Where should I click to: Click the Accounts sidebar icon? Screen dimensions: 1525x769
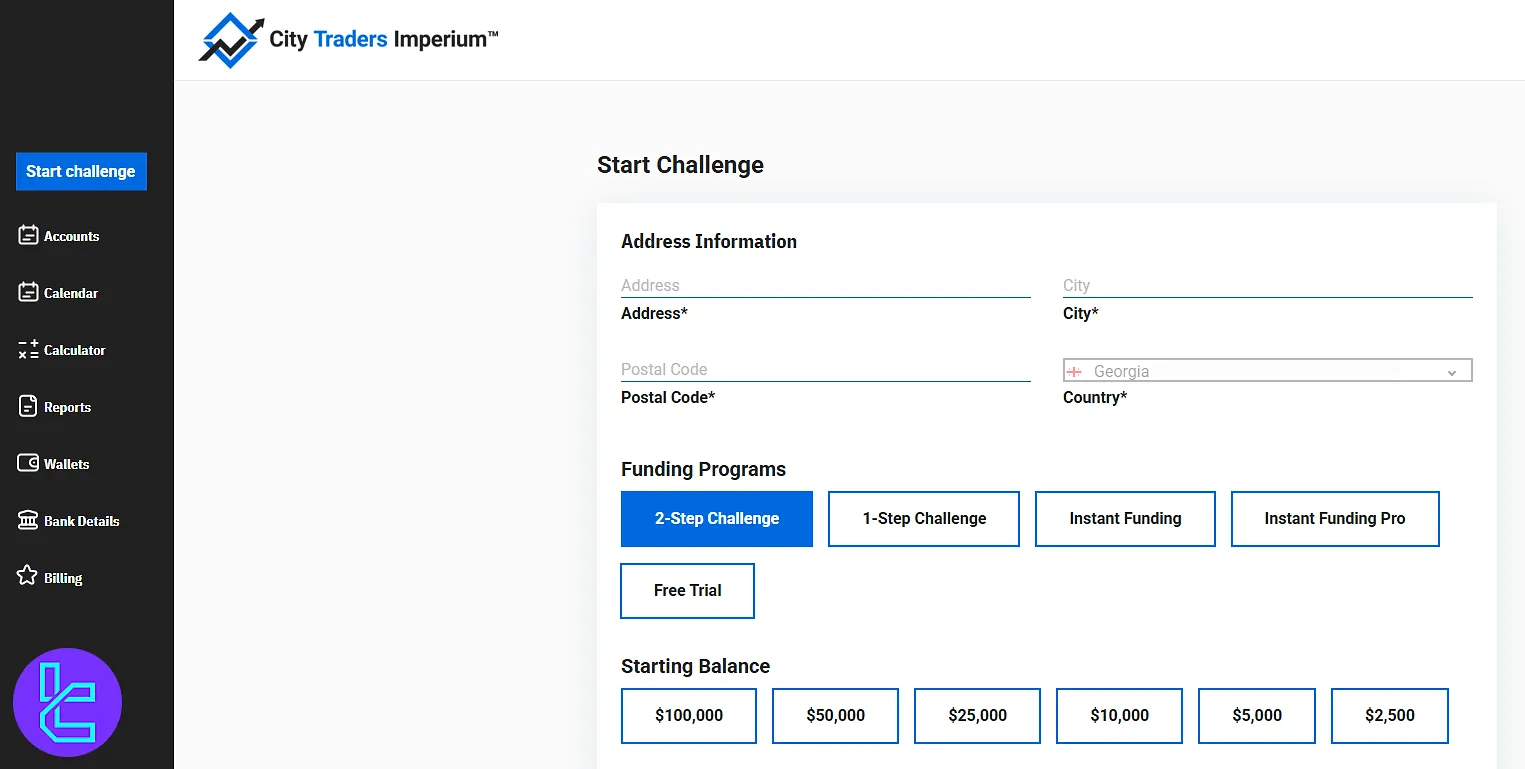pyautogui.click(x=28, y=236)
